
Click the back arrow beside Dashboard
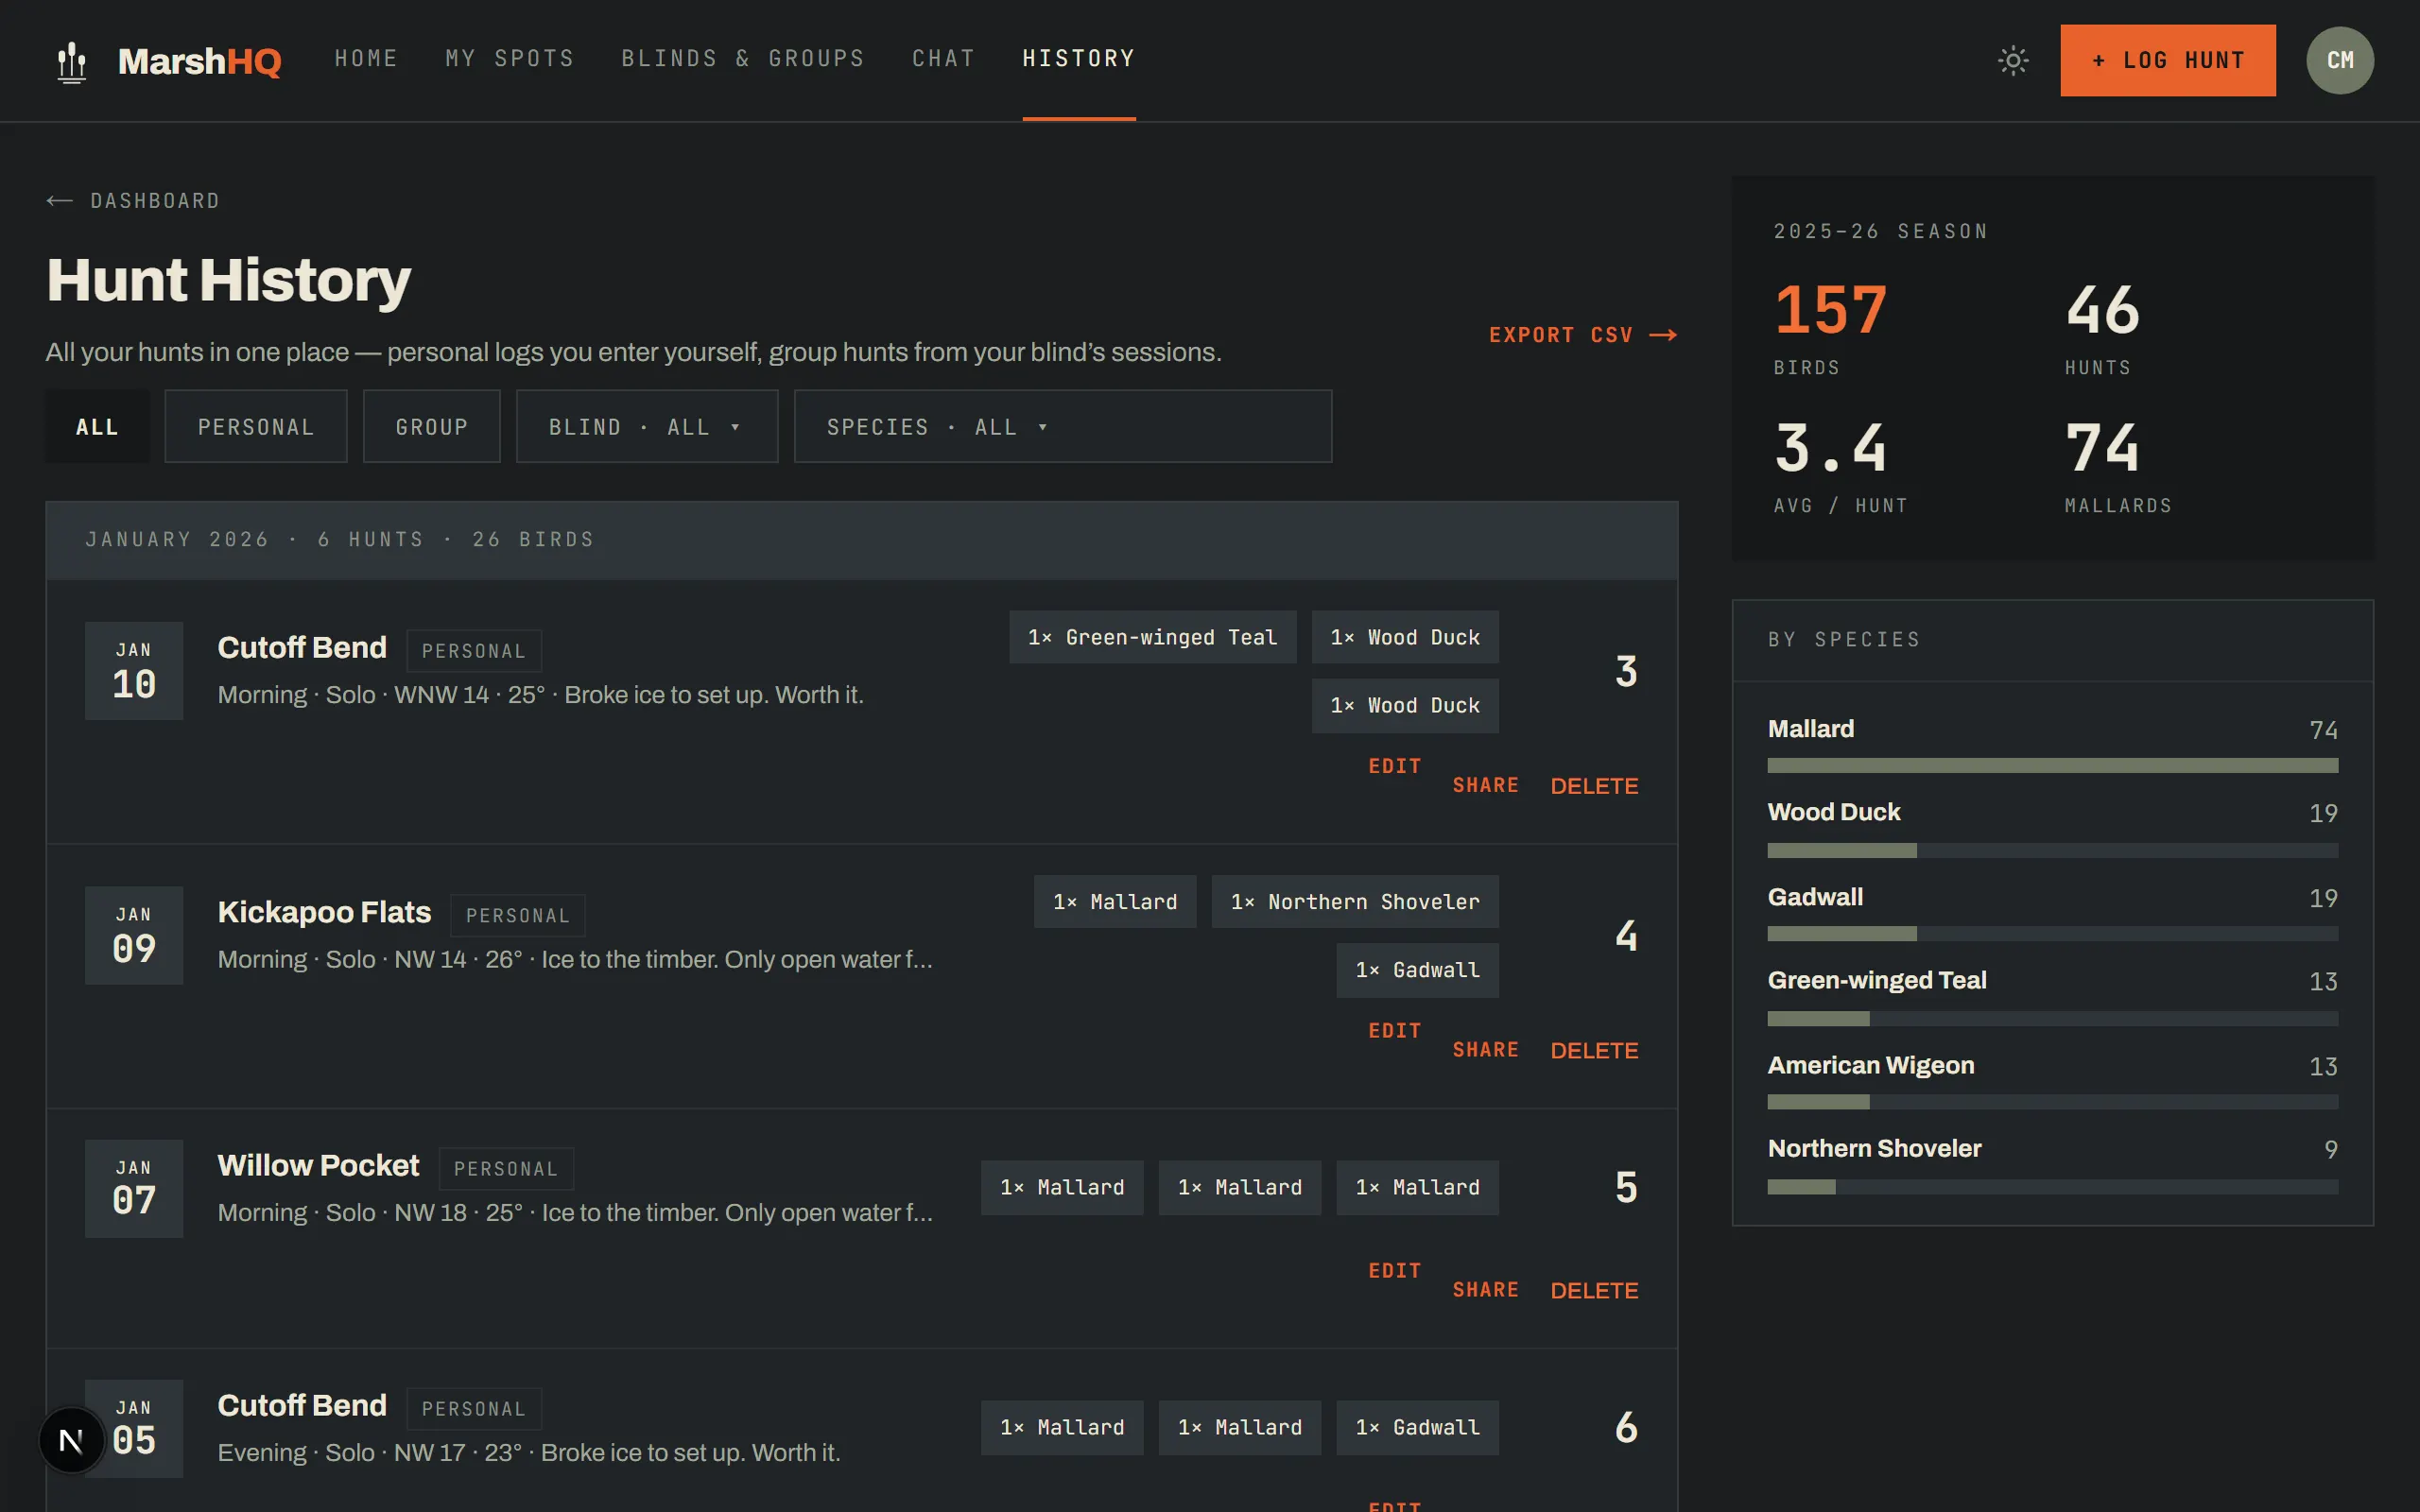(x=60, y=201)
